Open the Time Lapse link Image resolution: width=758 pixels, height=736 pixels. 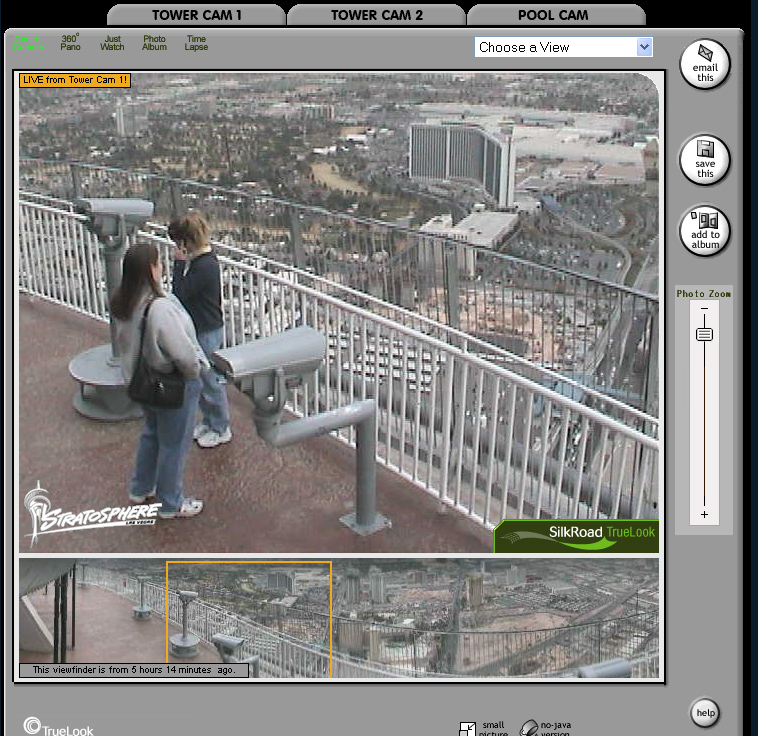[x=196, y=43]
